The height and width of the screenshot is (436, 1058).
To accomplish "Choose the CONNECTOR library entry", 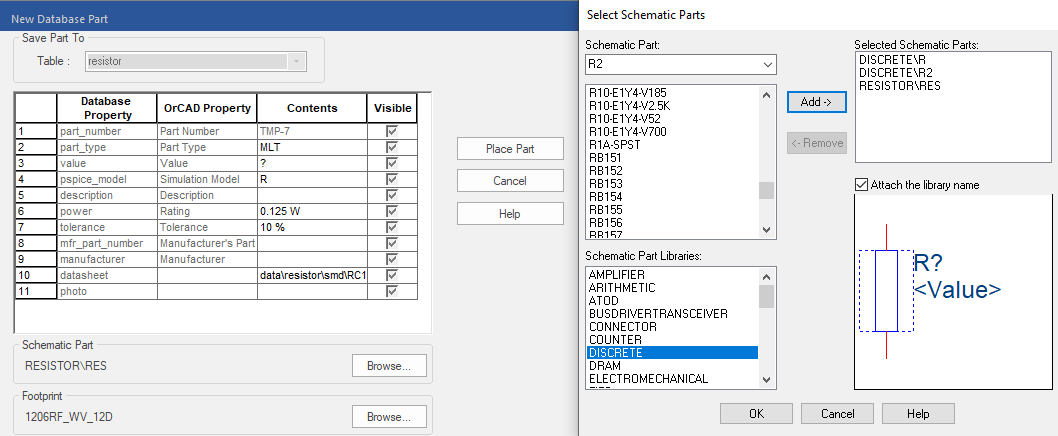I will click(x=622, y=327).
